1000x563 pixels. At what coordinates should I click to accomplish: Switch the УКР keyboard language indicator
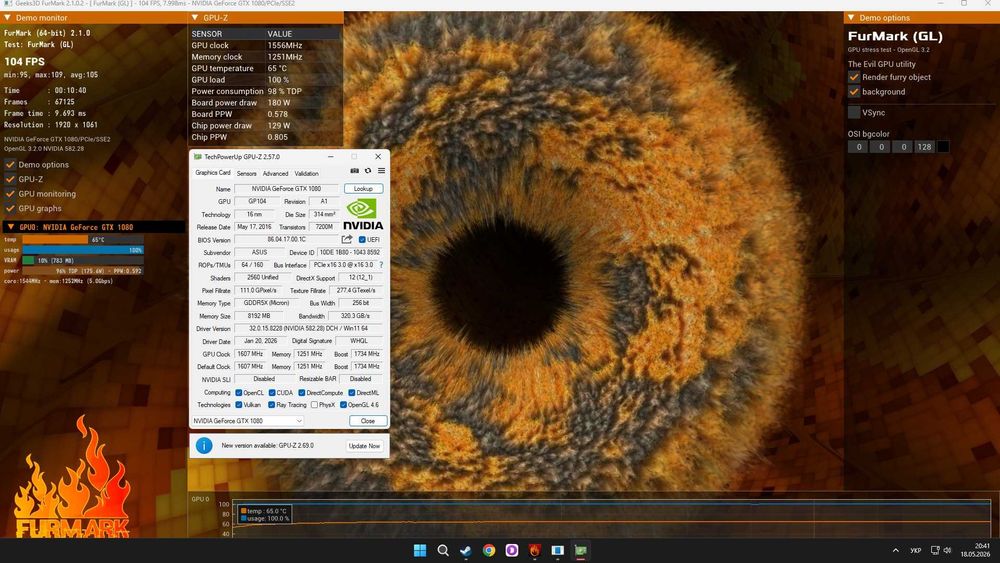[915, 551]
